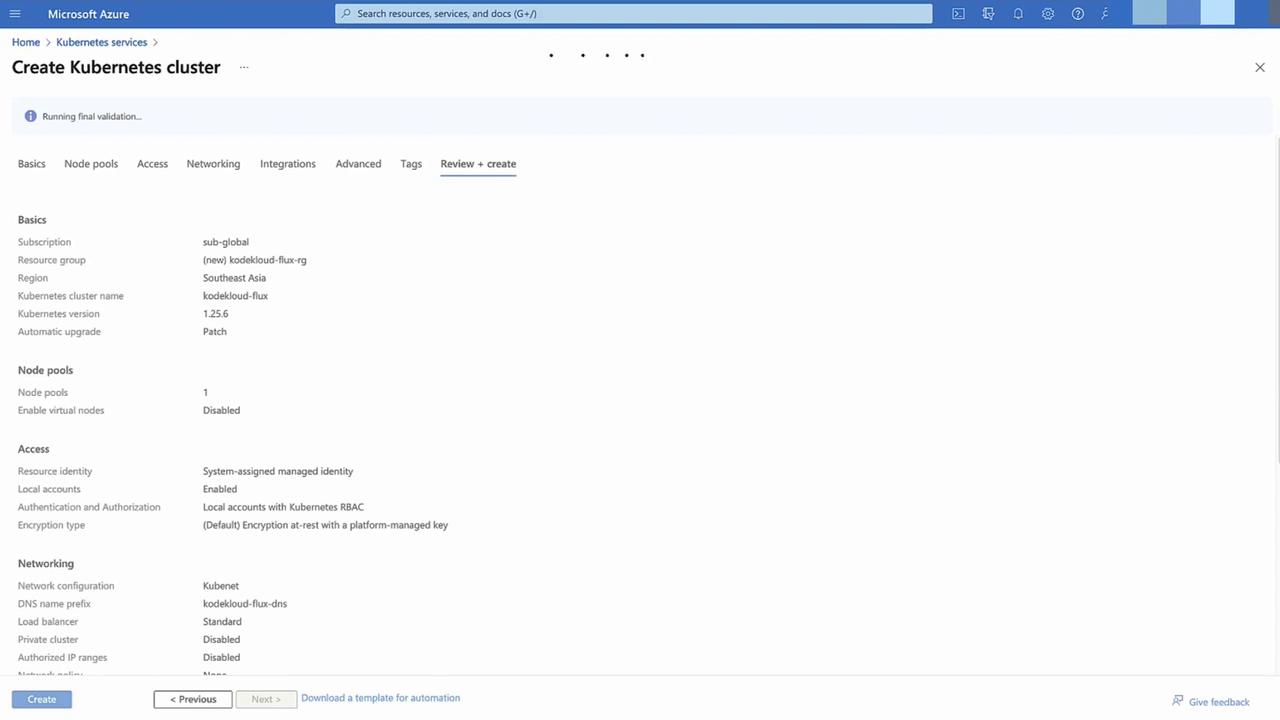Screen dimensions: 1280x720
Task: Click the Create button
Action: (42, 699)
